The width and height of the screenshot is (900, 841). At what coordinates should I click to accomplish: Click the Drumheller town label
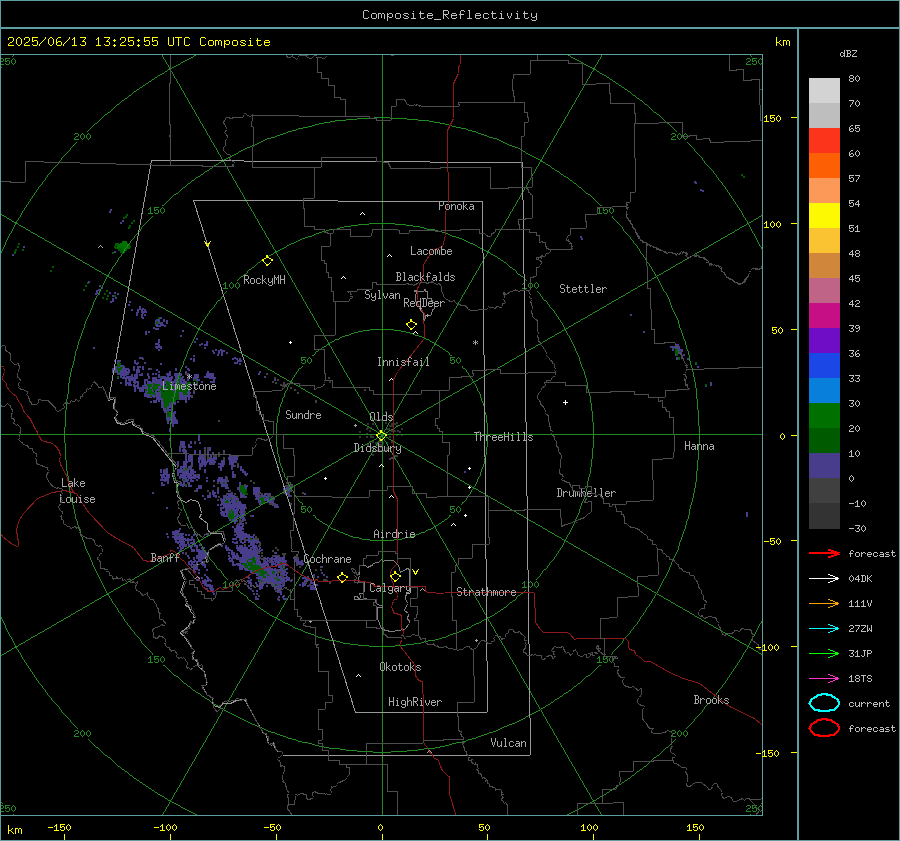point(586,493)
